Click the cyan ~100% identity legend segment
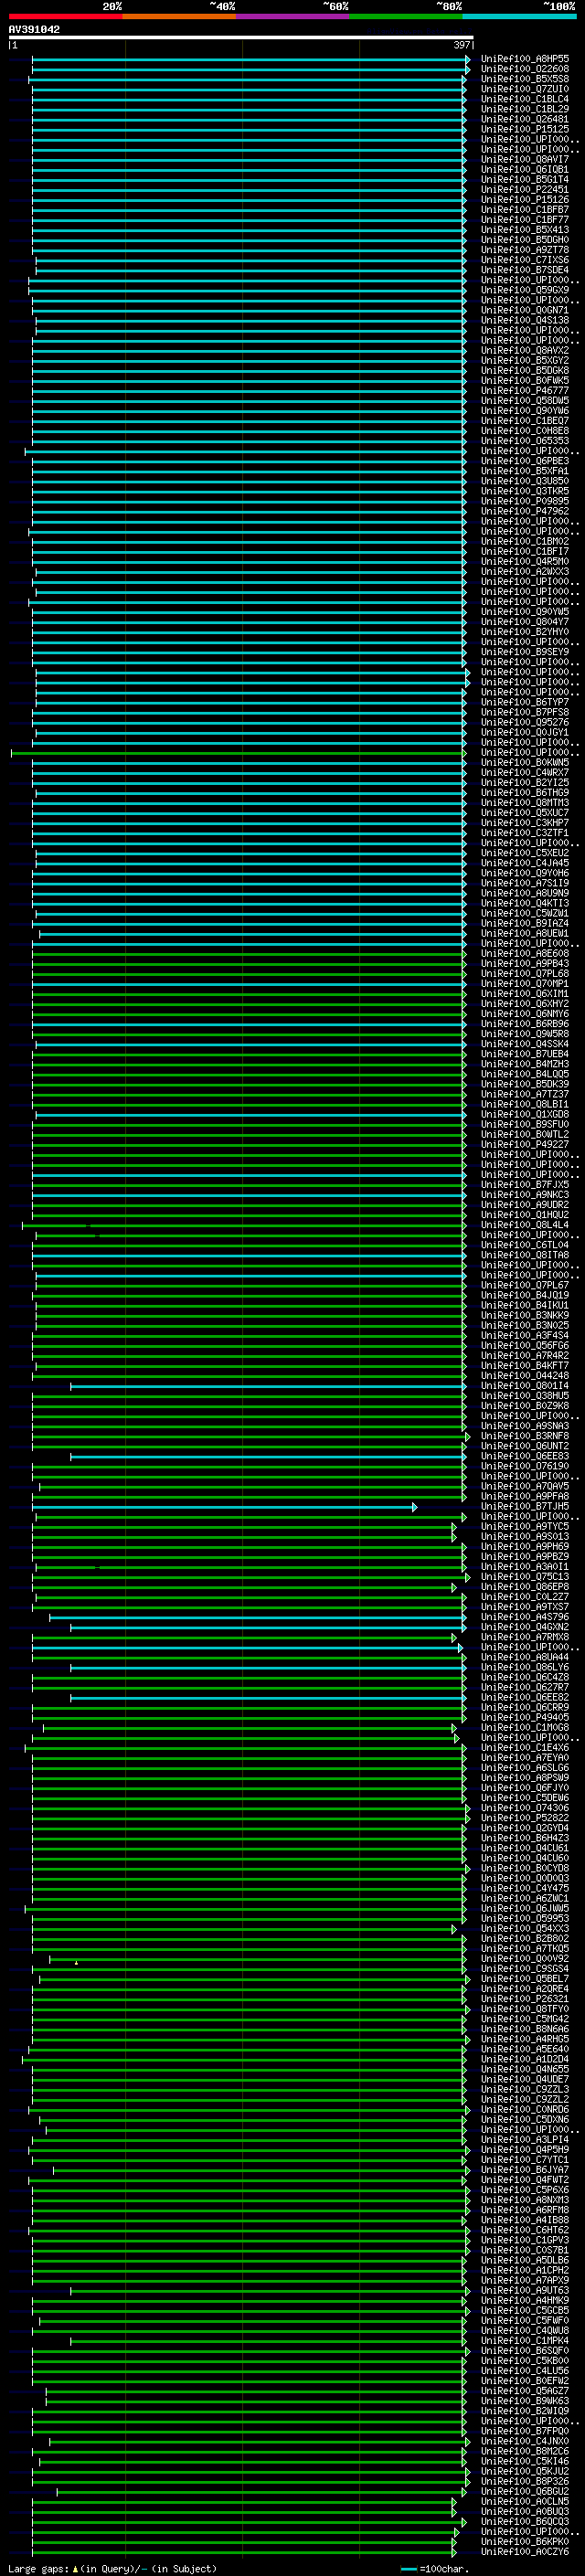The image size is (585, 2576). coord(519,16)
